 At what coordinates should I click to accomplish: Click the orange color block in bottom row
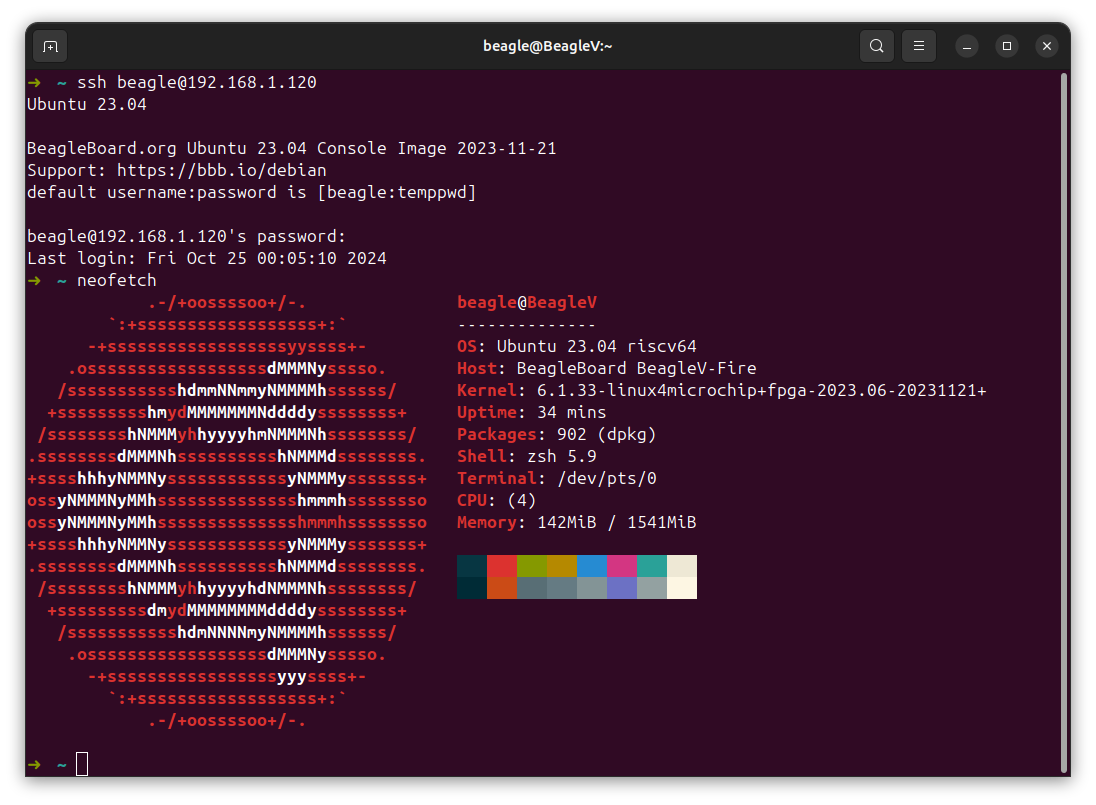[x=502, y=588]
